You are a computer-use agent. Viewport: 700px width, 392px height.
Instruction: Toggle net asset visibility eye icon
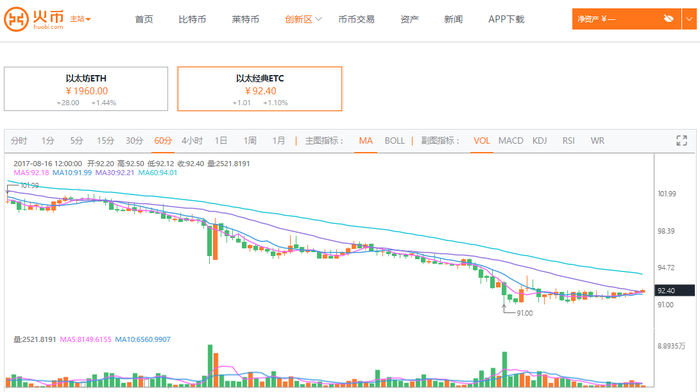click(x=668, y=19)
